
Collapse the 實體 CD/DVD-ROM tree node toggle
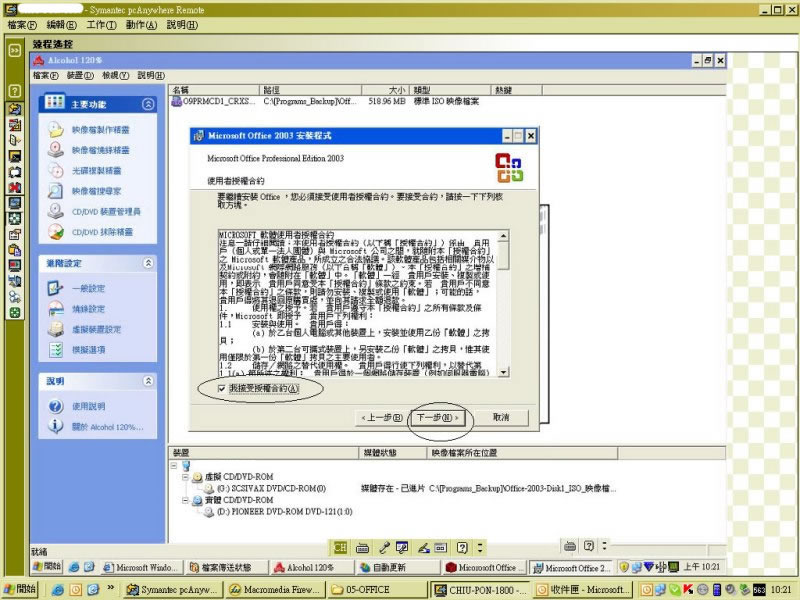click(185, 500)
